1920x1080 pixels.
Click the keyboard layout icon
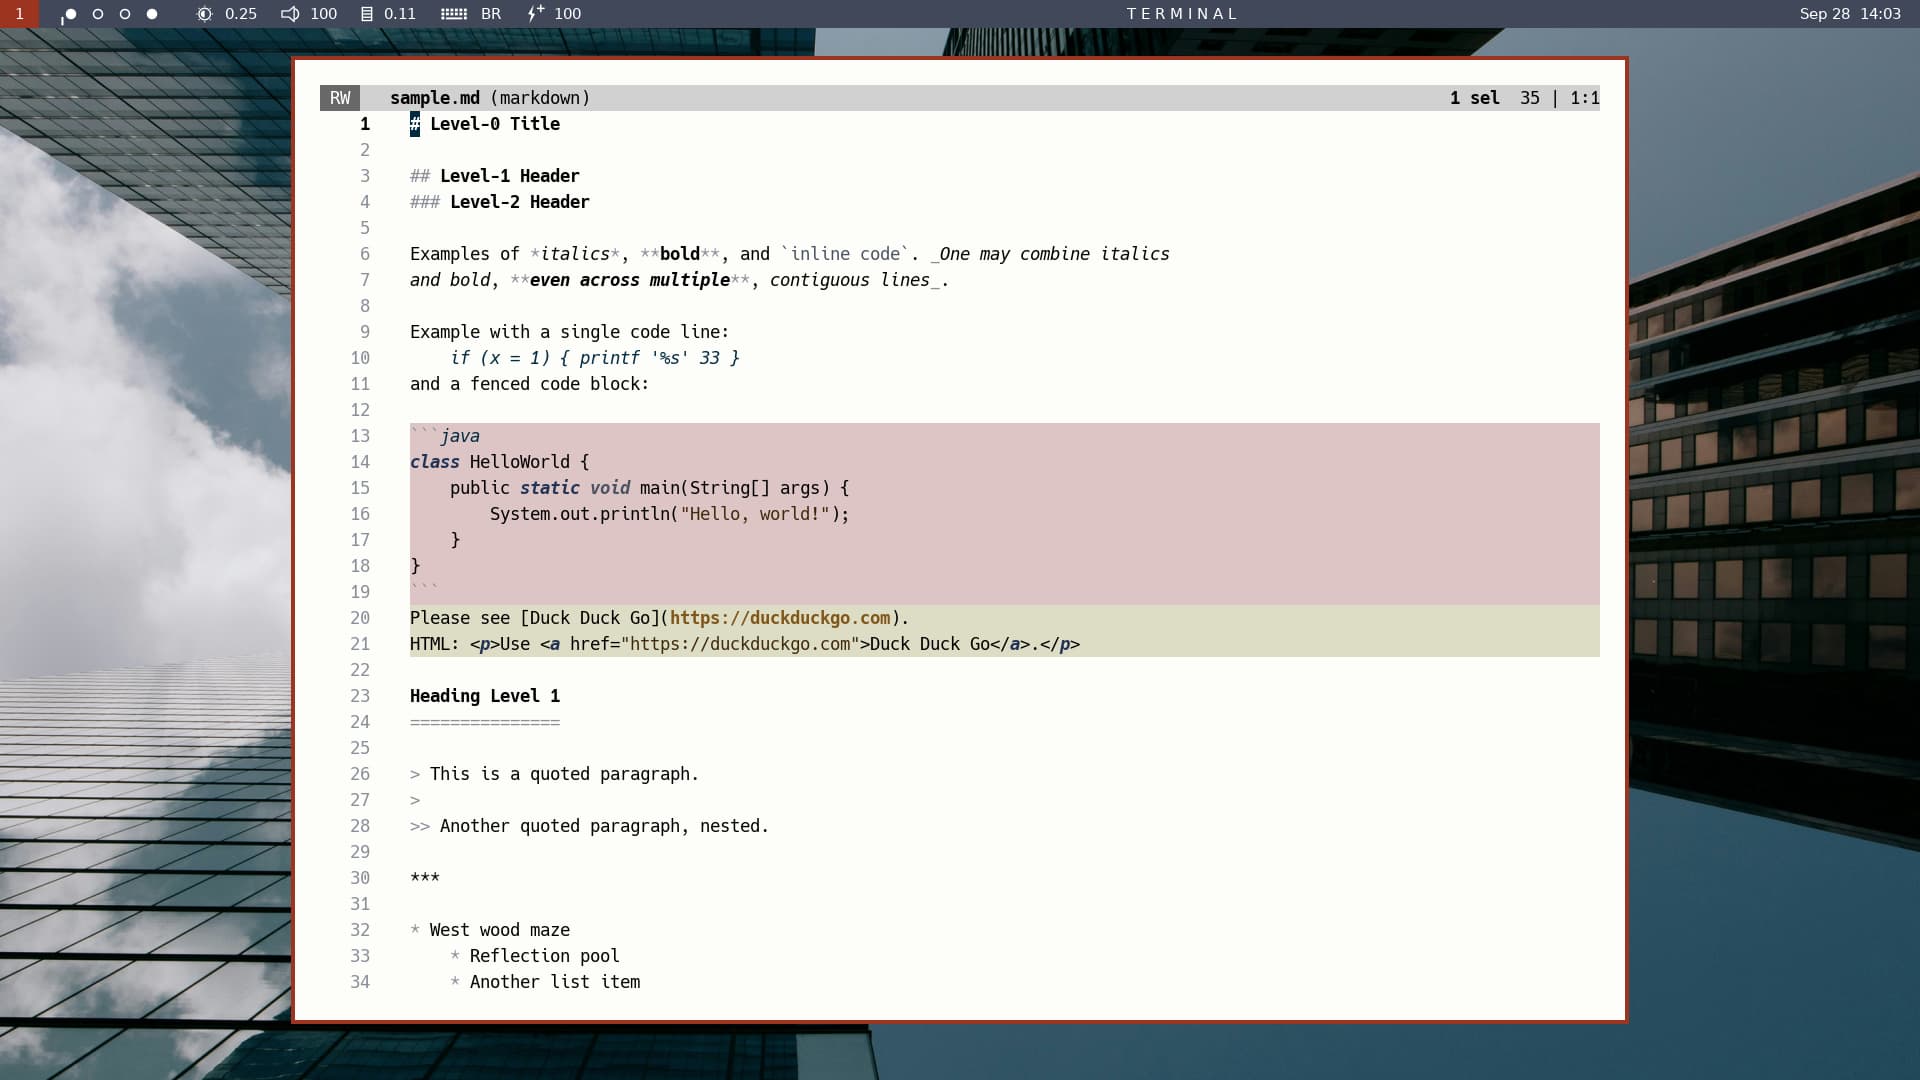point(454,14)
